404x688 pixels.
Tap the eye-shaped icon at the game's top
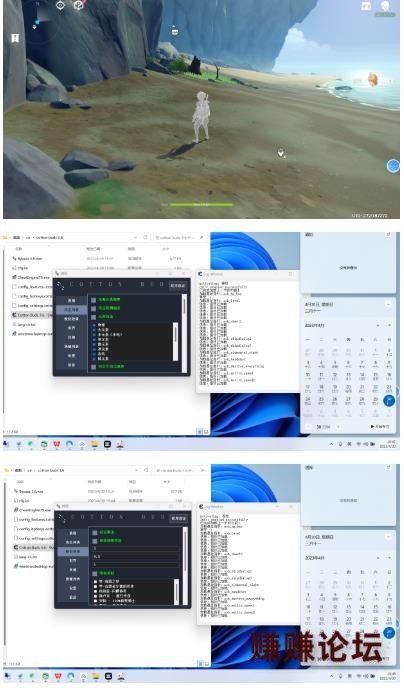(x=61, y=5)
